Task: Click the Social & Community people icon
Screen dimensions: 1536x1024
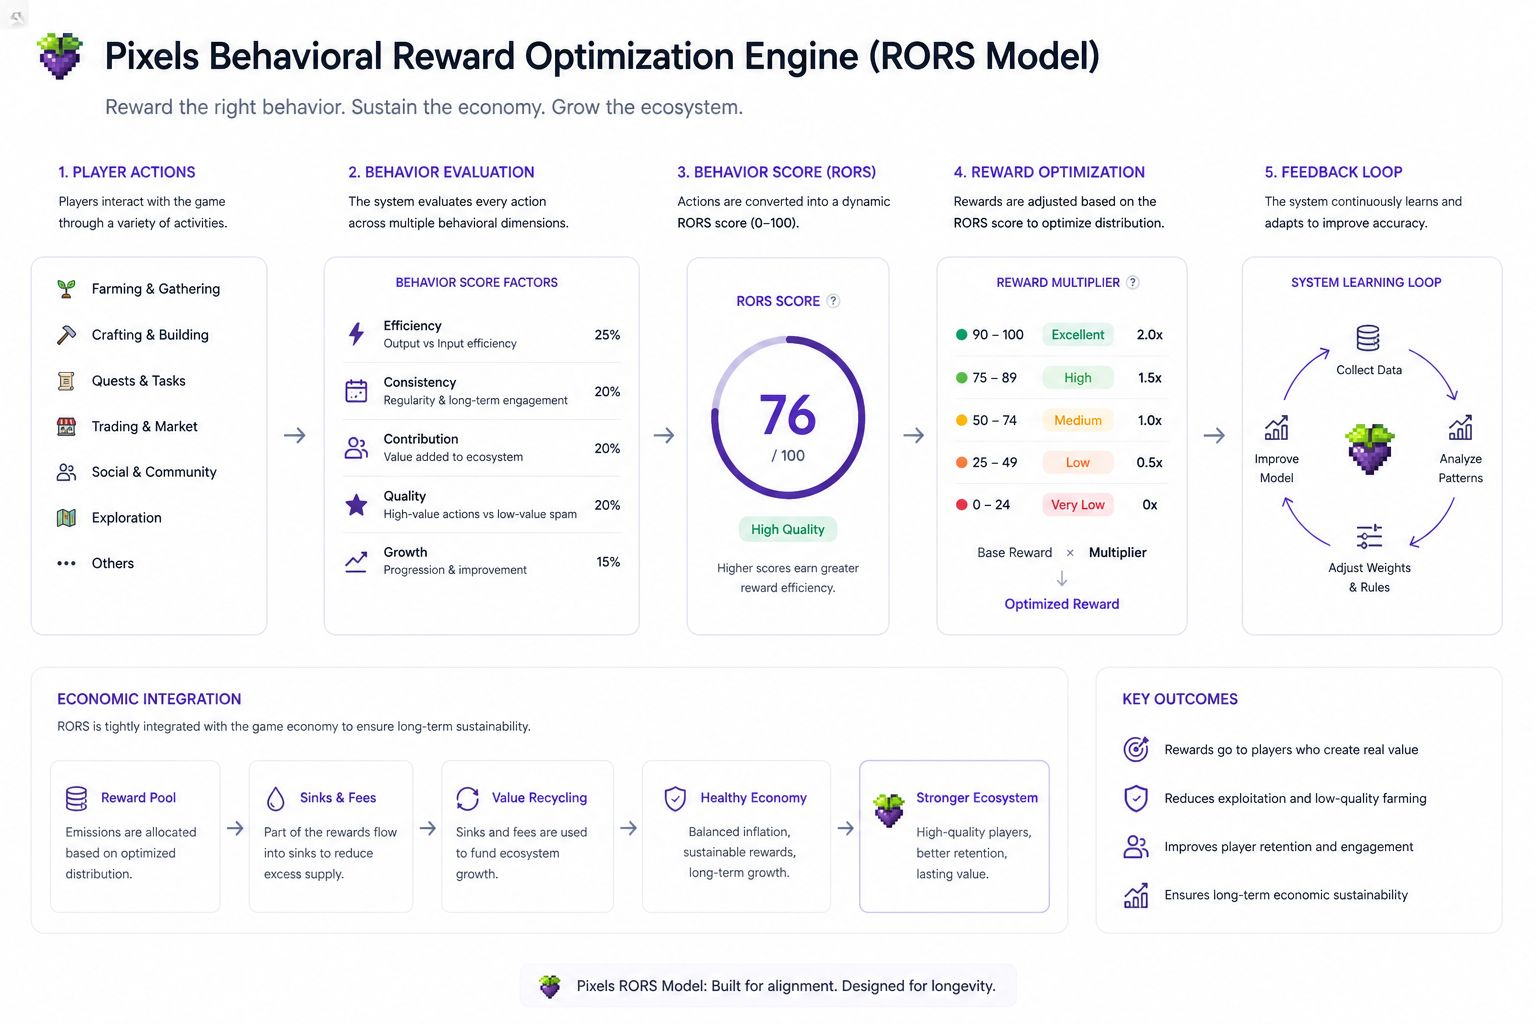Action: tap(66, 472)
